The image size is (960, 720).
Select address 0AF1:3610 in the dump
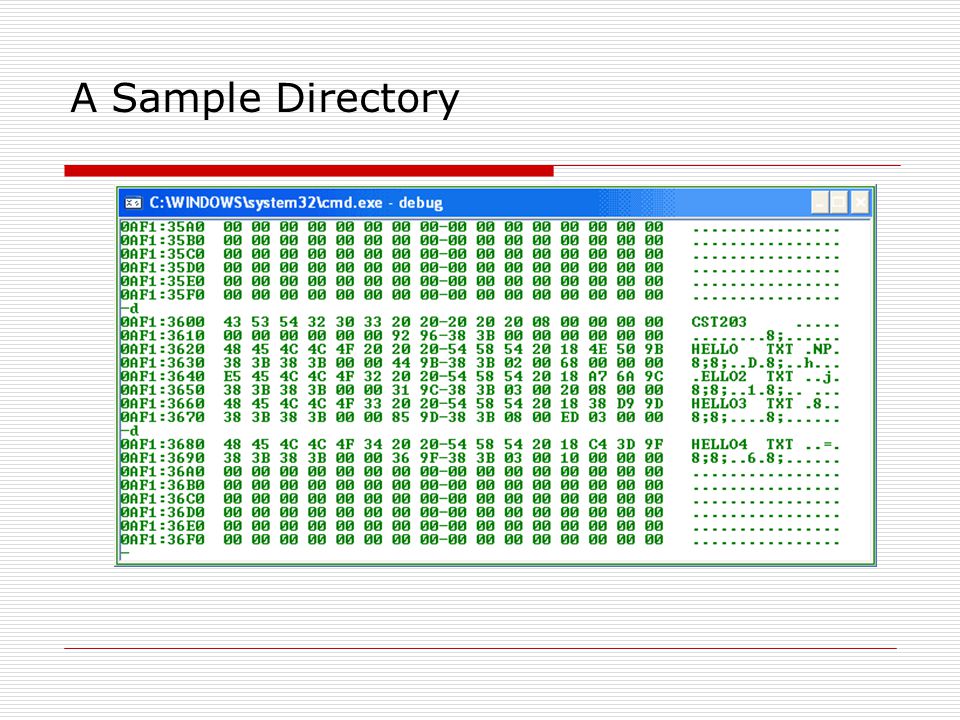[x=162, y=336]
